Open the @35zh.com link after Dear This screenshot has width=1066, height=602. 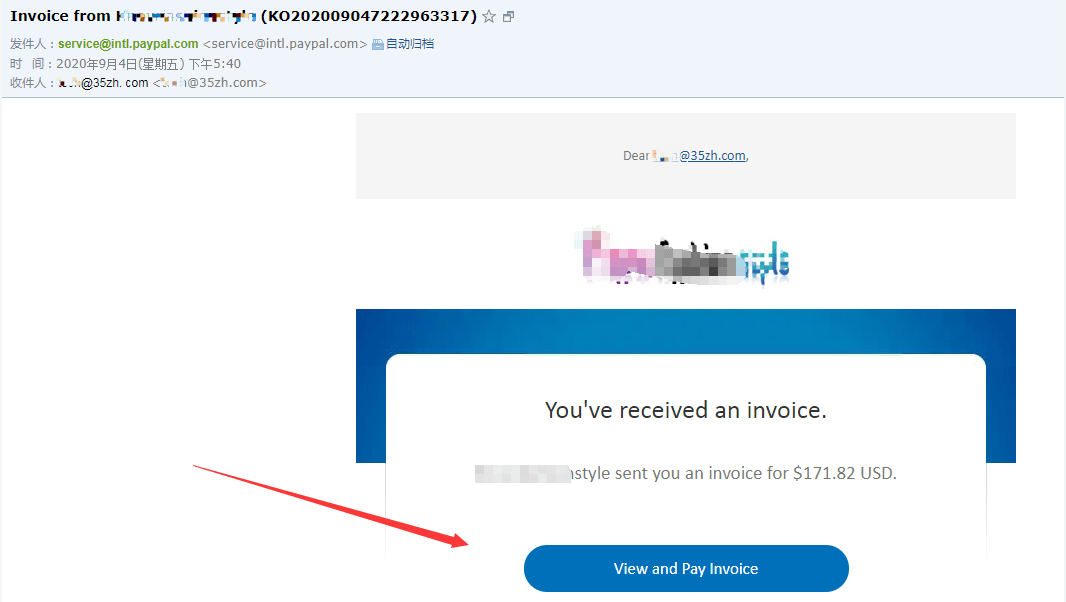point(712,156)
